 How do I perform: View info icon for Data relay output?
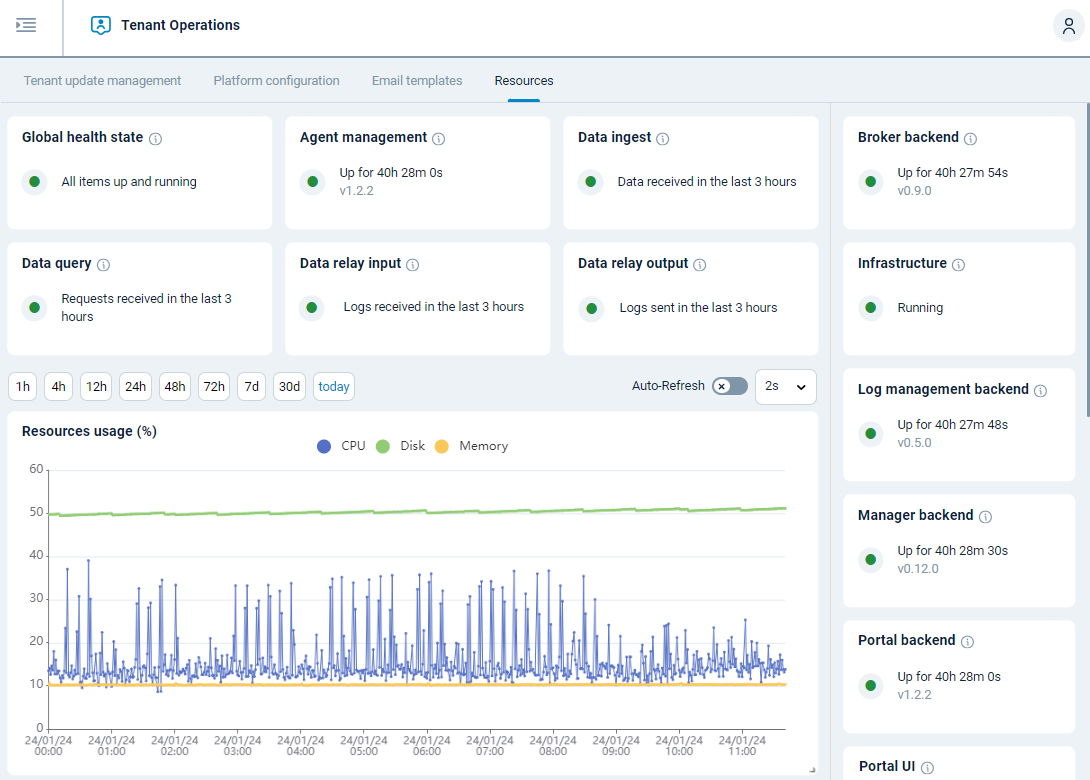(x=700, y=265)
